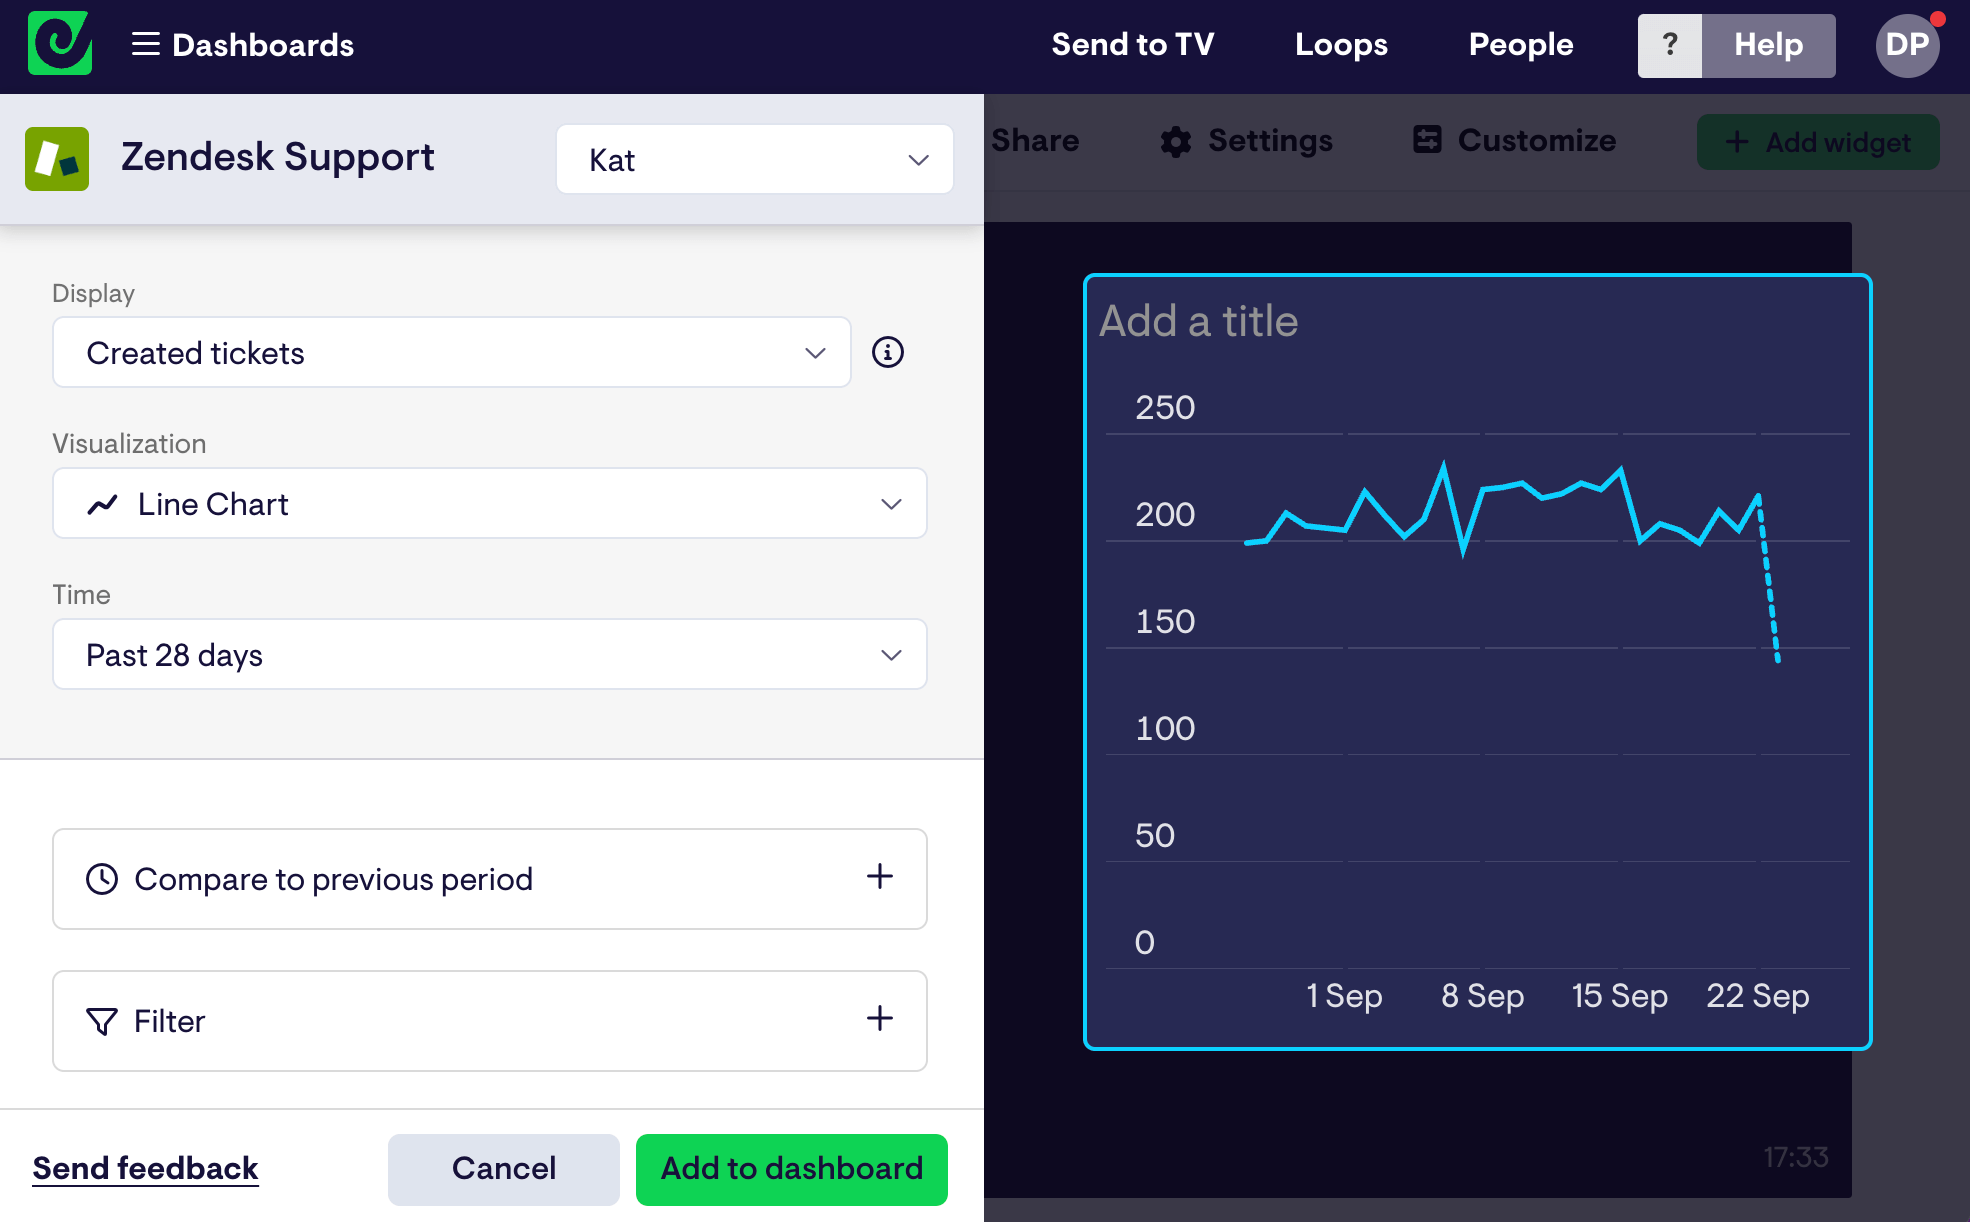The height and width of the screenshot is (1222, 1970).
Task: Click the Line Chart visualization icon
Action: tap(107, 504)
